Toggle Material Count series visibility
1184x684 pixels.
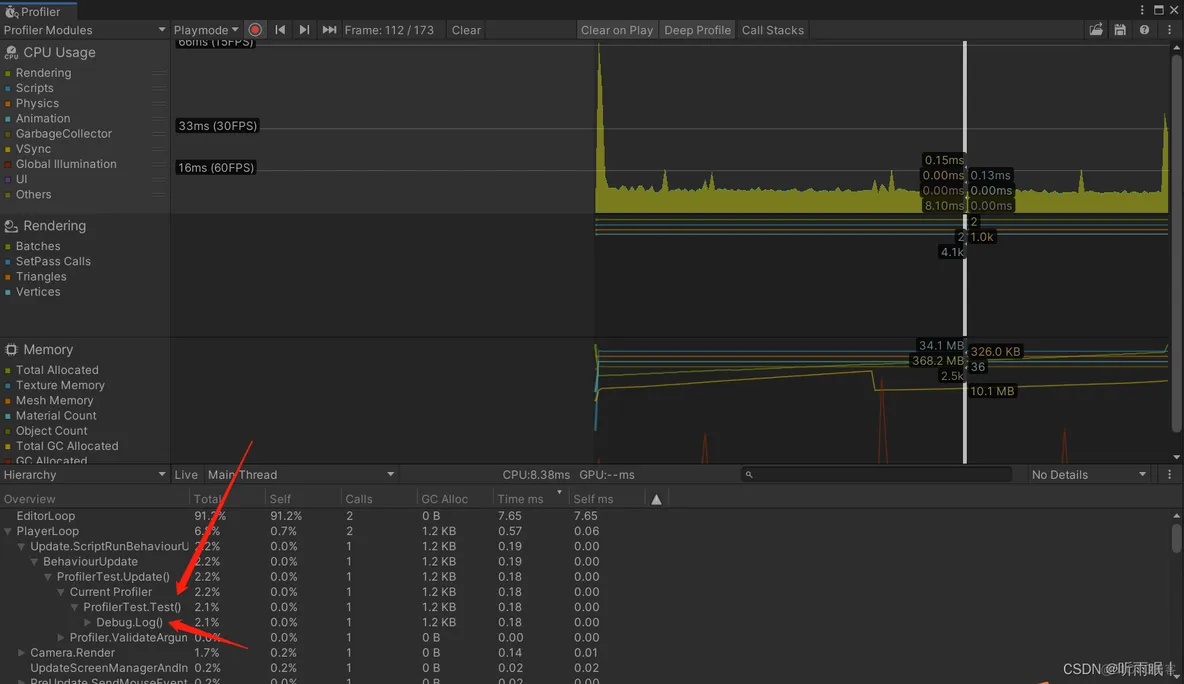click(8, 416)
